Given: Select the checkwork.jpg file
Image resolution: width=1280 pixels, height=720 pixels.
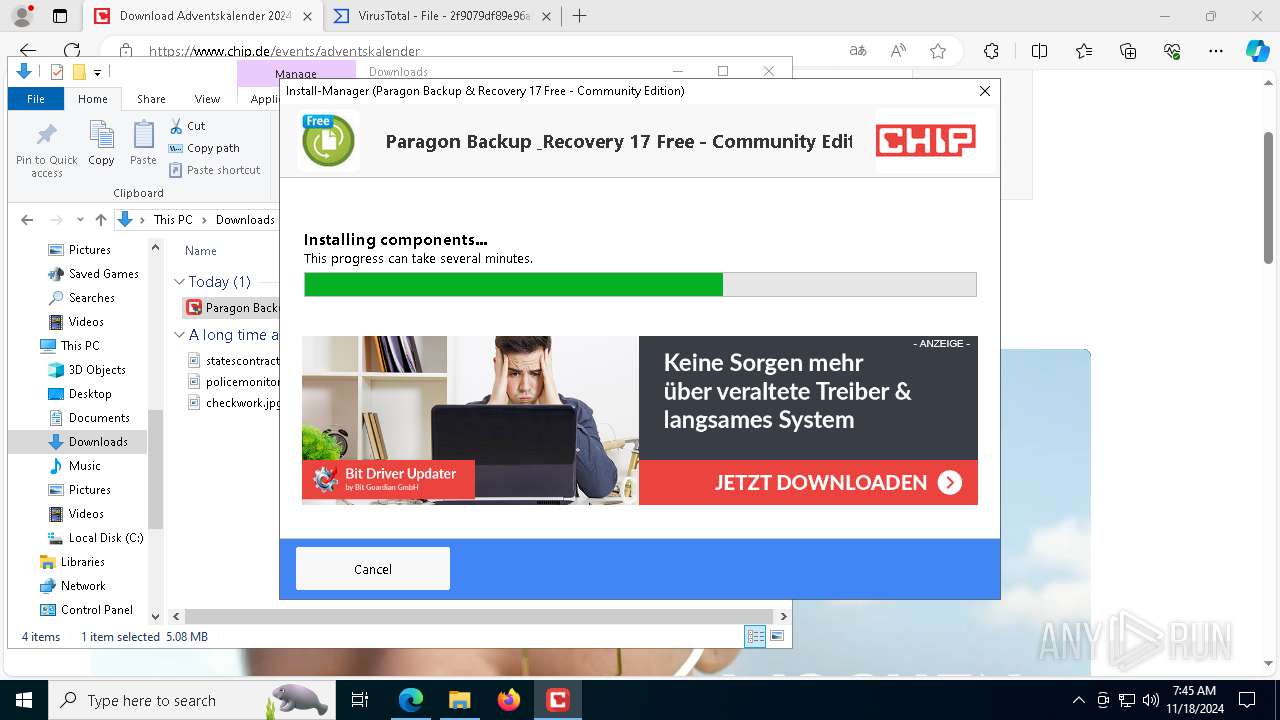Looking at the screenshot, I should coord(234,403).
